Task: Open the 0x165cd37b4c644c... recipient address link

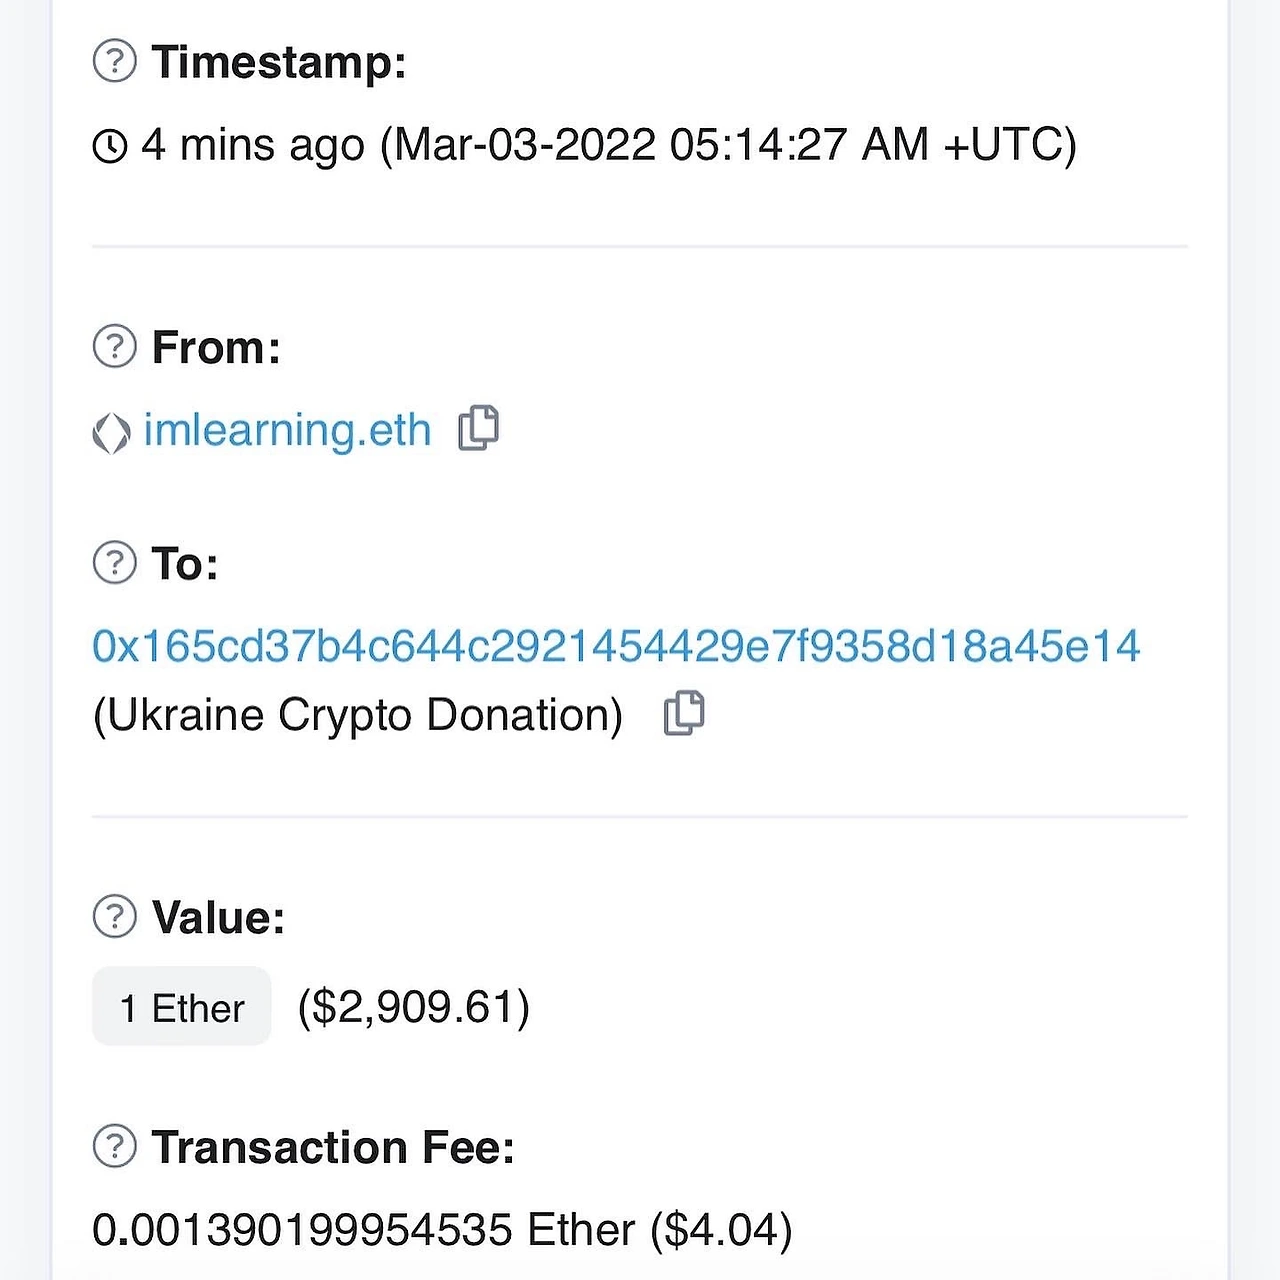Action: [615, 646]
